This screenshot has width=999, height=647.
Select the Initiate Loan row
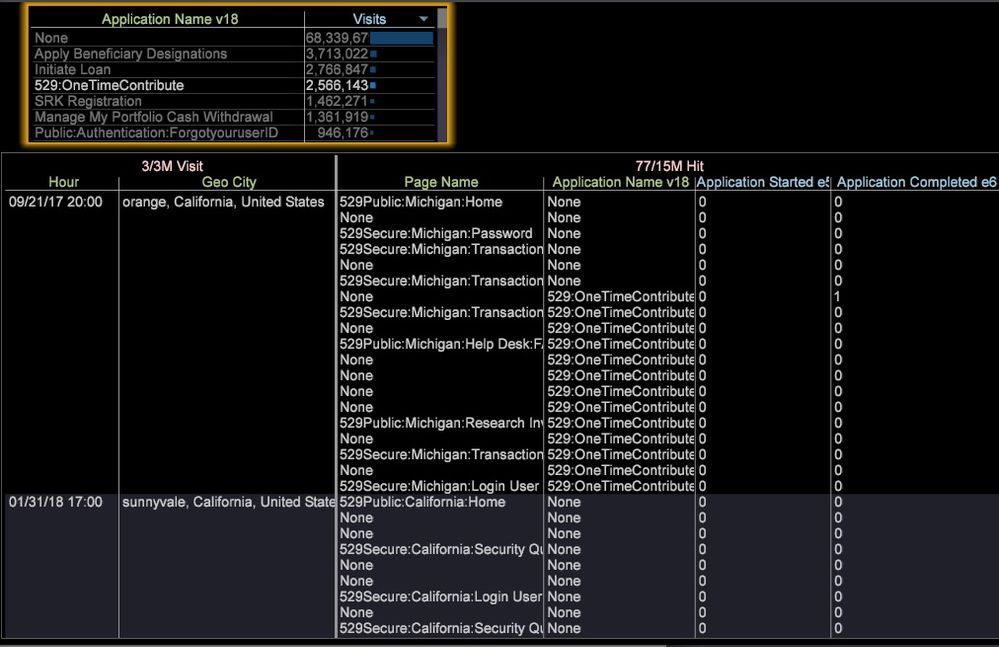tap(73, 70)
